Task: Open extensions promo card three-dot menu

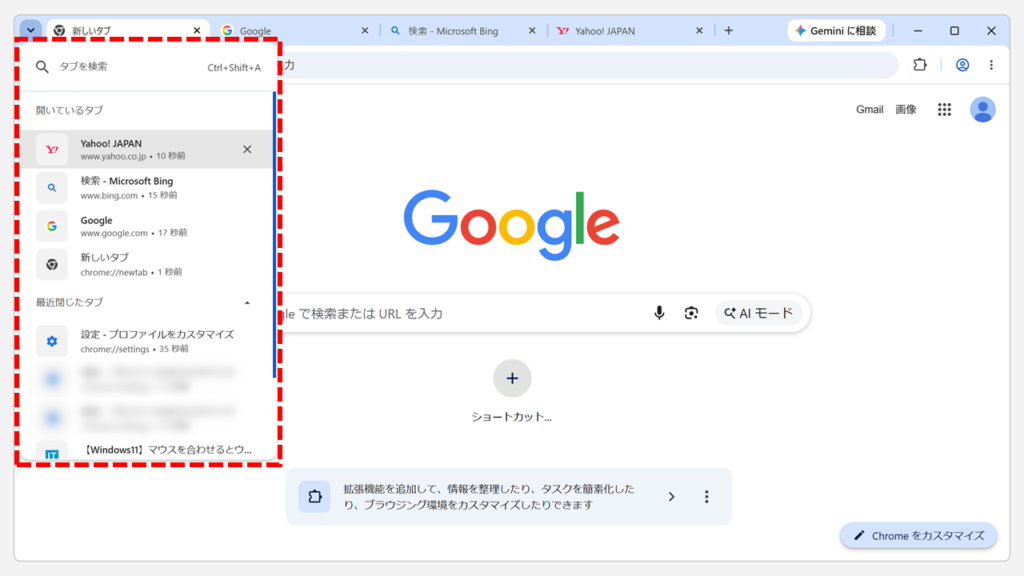Action: point(707,497)
